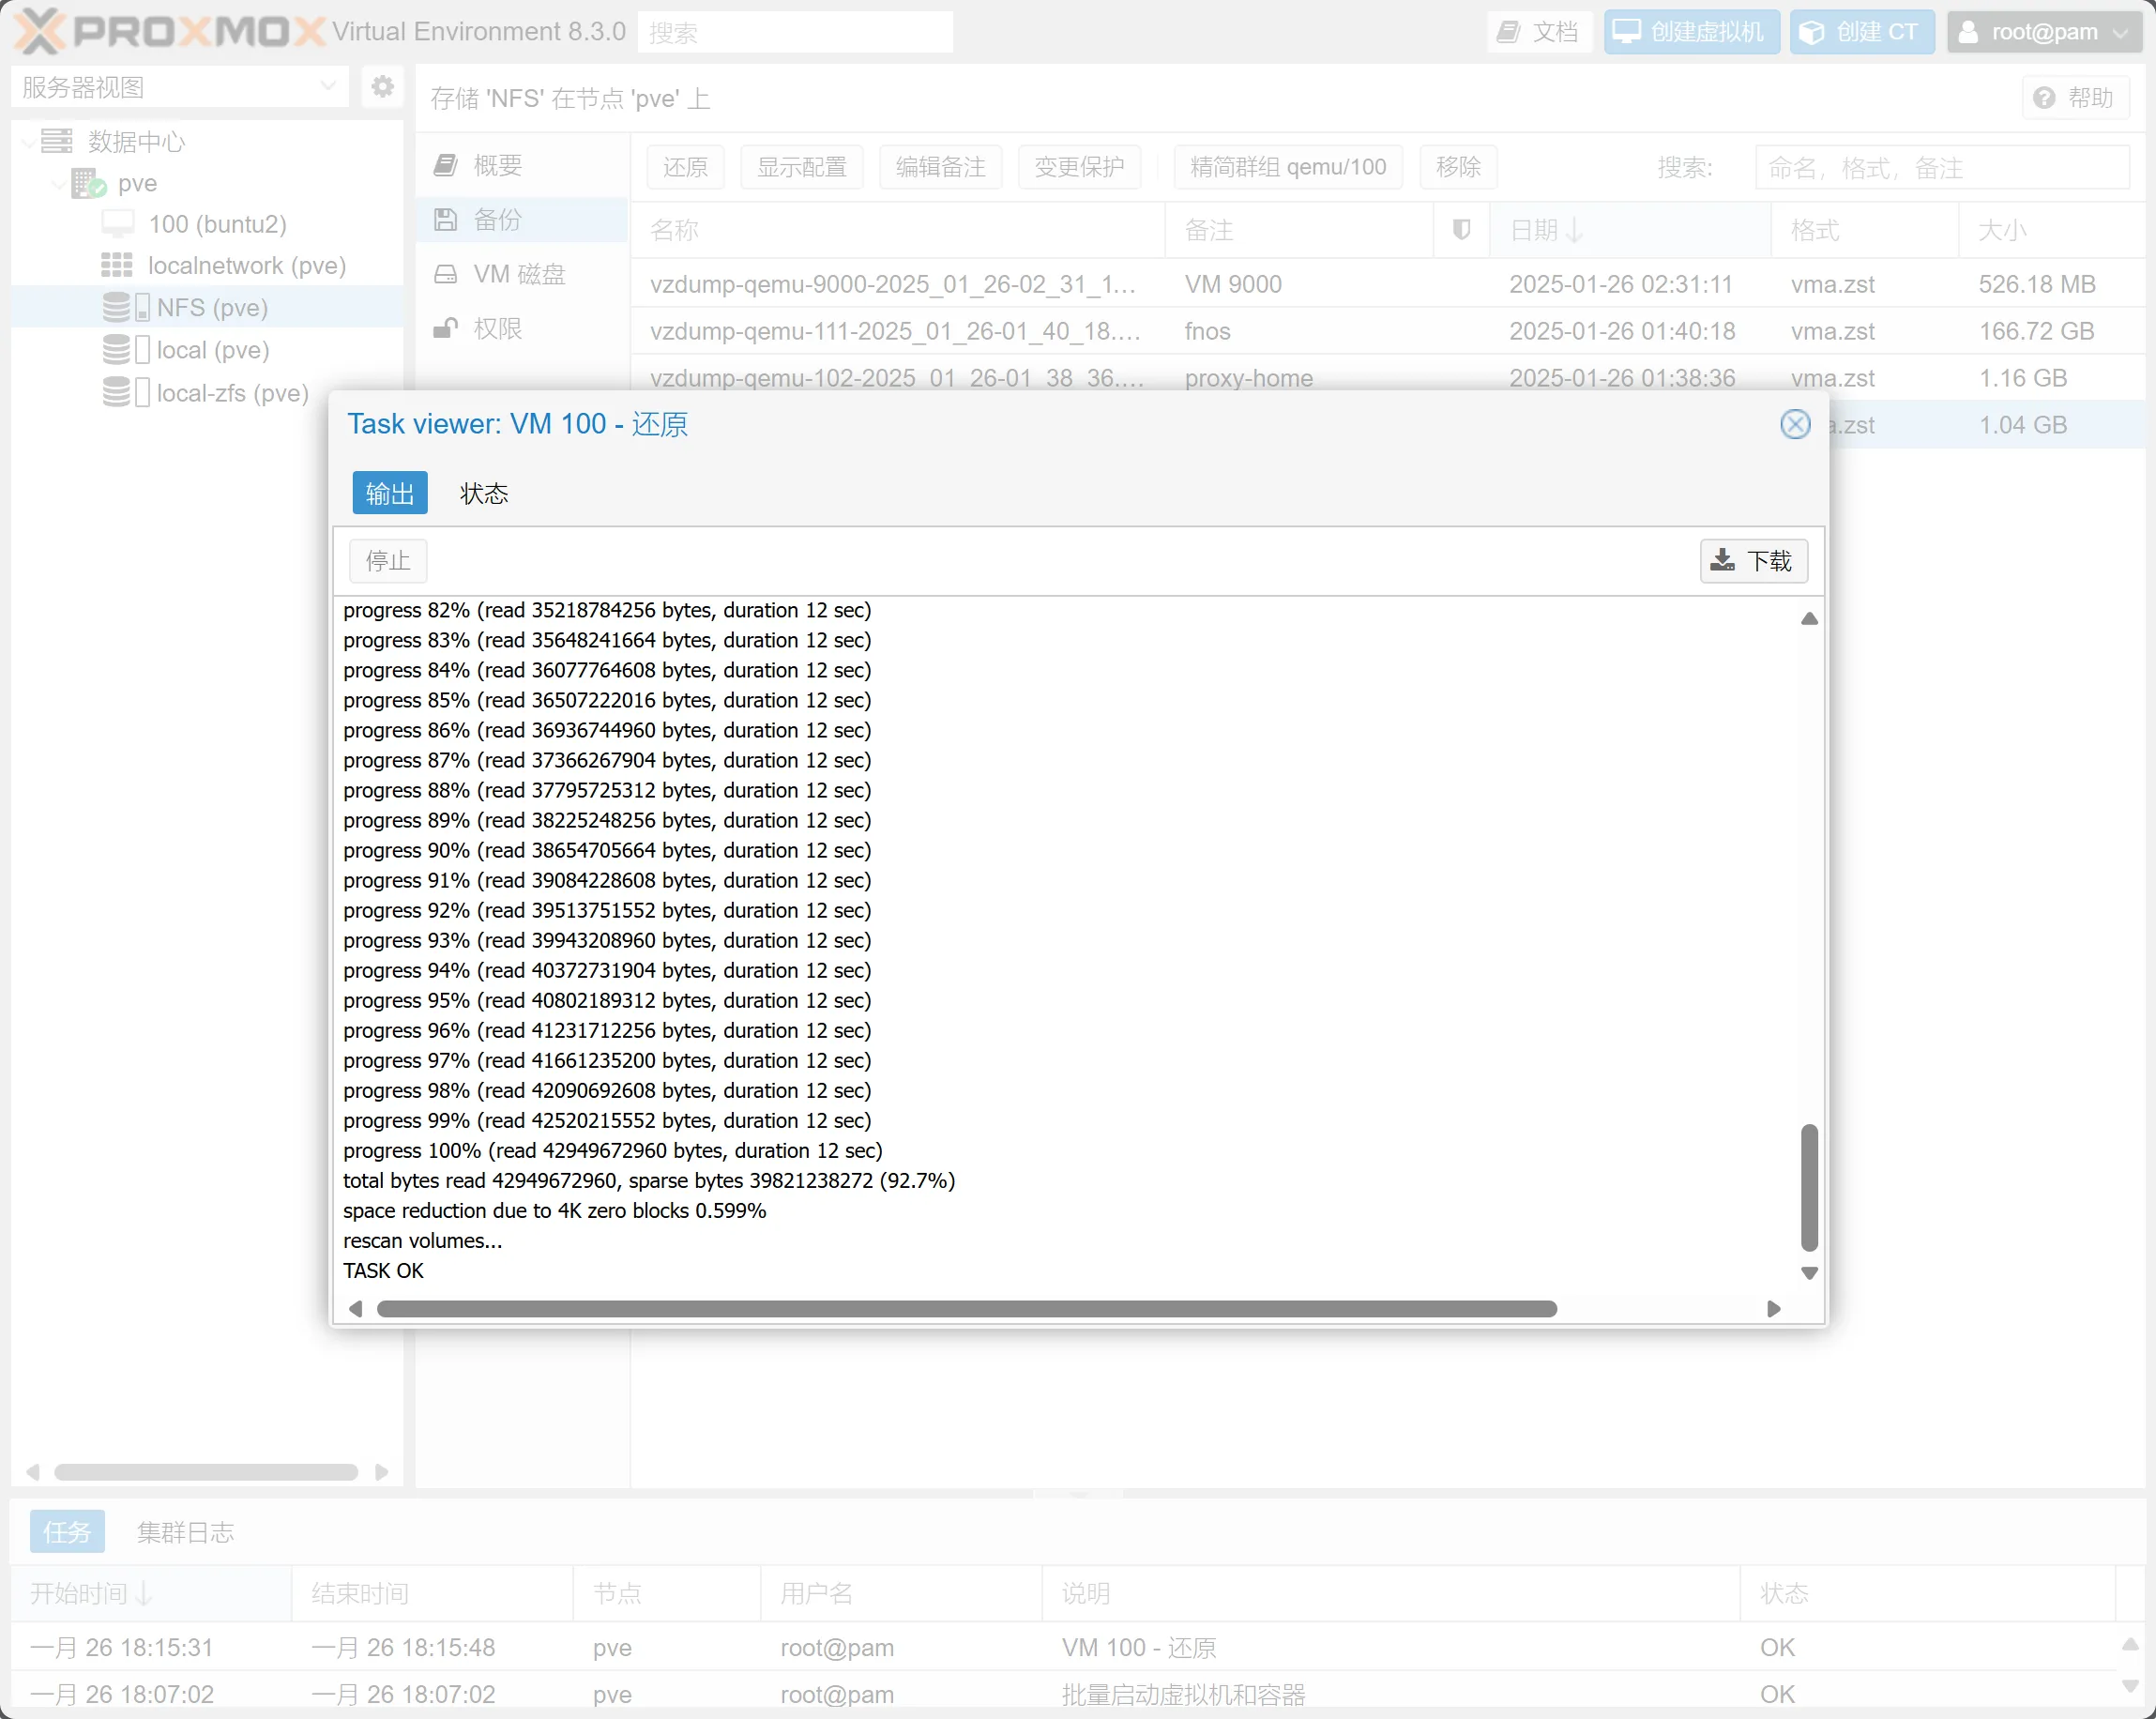This screenshot has width=2156, height=1719.
Task: Click the gear settings icon beside server view
Action: (382, 87)
